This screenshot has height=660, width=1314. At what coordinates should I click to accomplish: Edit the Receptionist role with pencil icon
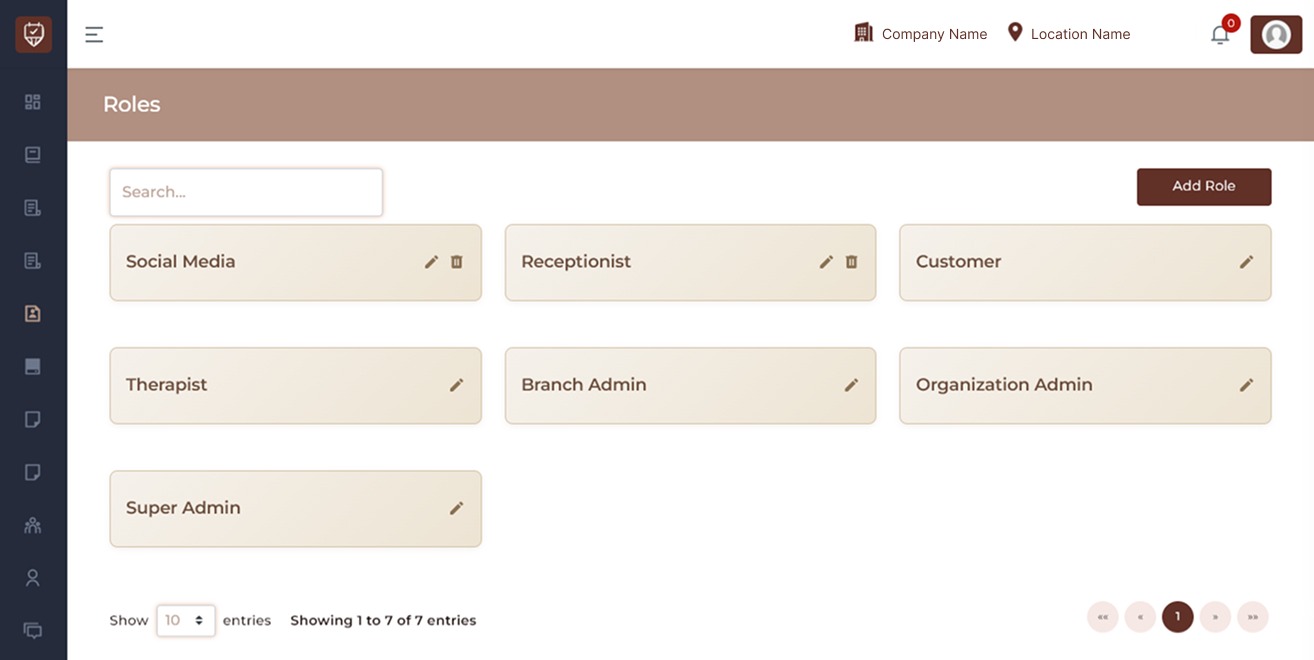[x=826, y=262]
